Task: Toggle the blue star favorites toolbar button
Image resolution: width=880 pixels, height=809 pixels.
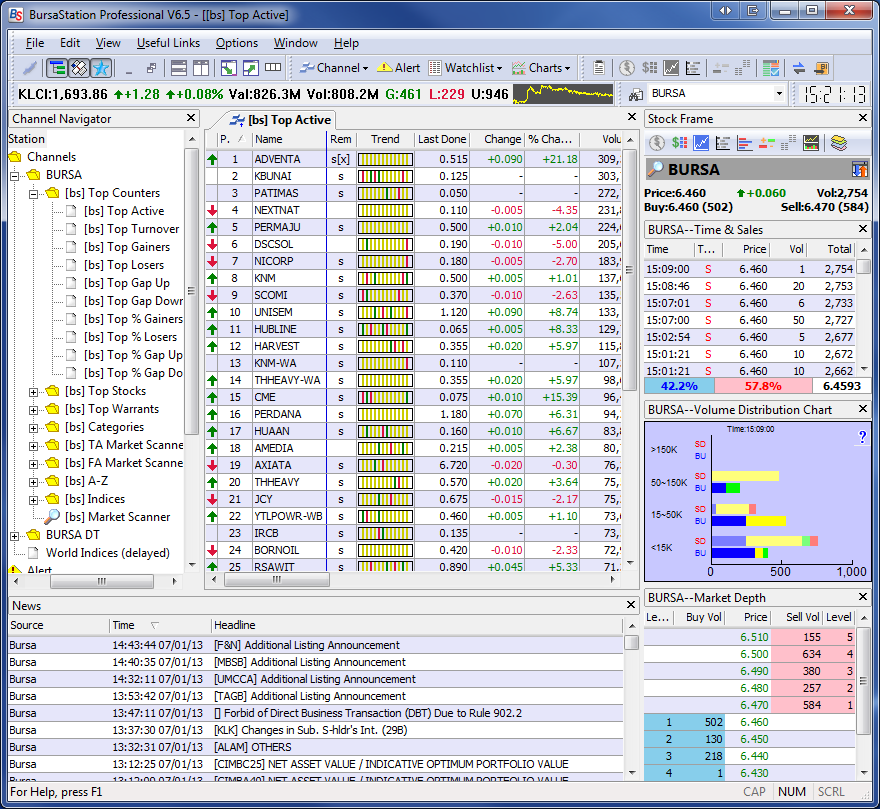Action: [x=101, y=68]
